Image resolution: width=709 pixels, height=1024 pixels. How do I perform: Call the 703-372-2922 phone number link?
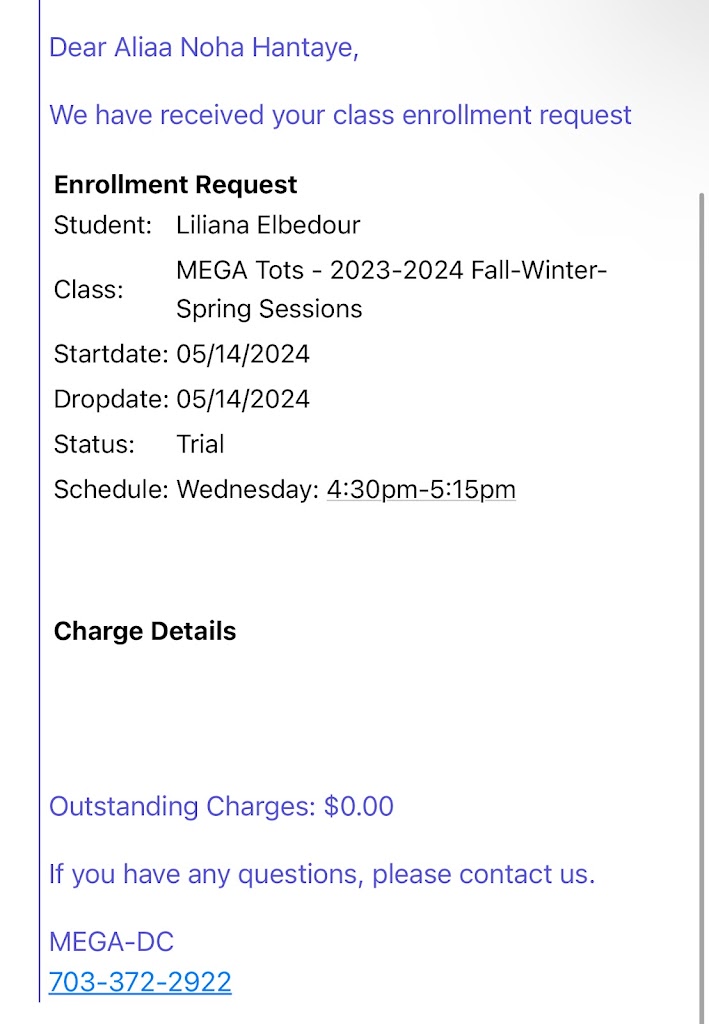coord(140,982)
